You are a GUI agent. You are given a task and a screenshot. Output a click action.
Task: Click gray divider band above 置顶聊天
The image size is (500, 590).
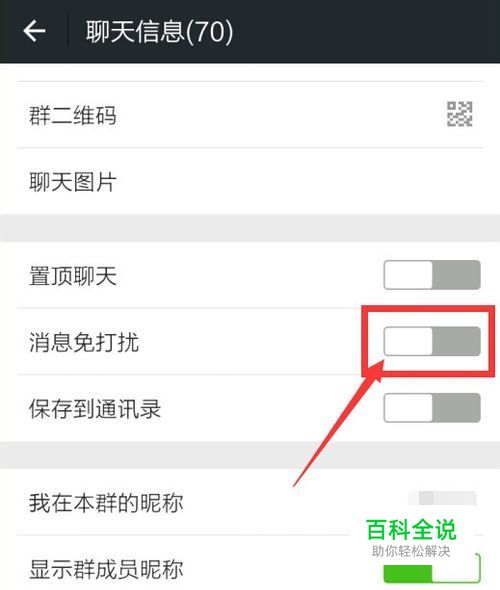250,228
